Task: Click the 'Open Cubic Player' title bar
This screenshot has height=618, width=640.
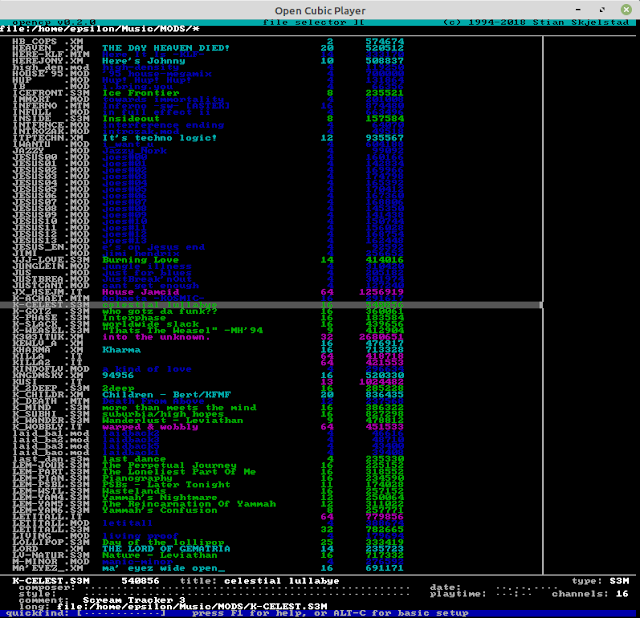Action: 320,10
